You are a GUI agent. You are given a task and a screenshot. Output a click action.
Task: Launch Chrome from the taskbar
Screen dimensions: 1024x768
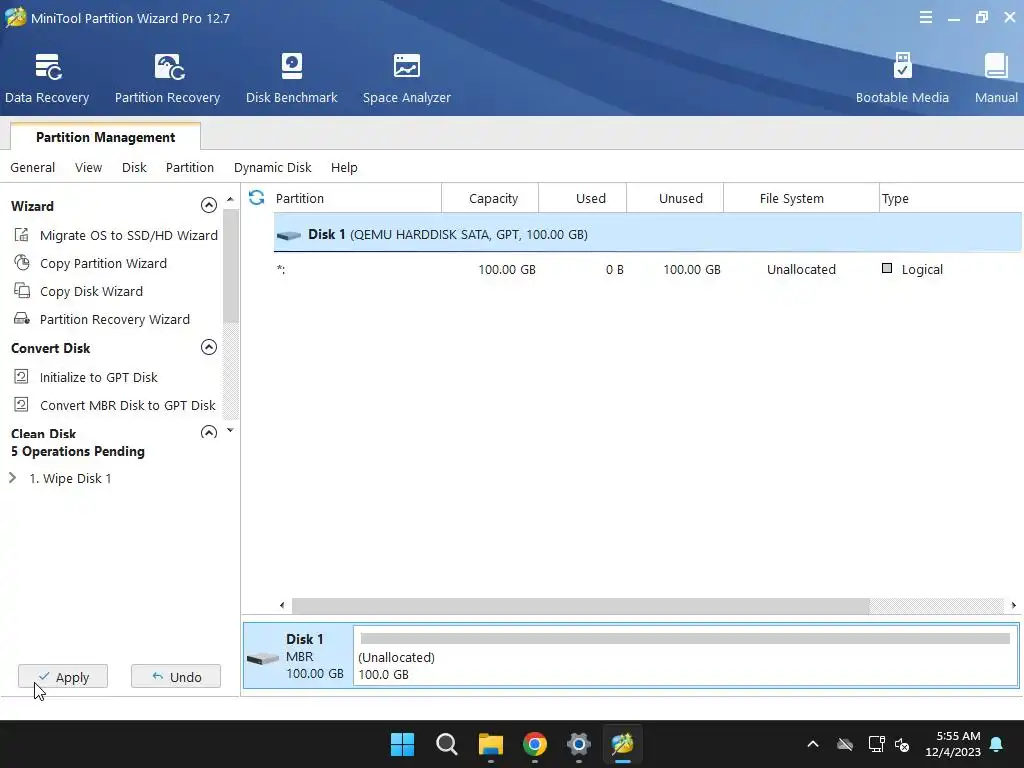(x=535, y=744)
